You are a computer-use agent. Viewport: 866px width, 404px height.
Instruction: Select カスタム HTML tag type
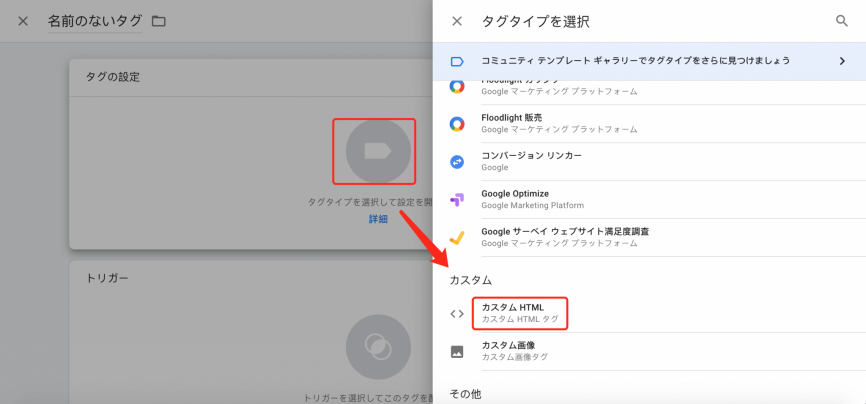[x=650, y=313]
